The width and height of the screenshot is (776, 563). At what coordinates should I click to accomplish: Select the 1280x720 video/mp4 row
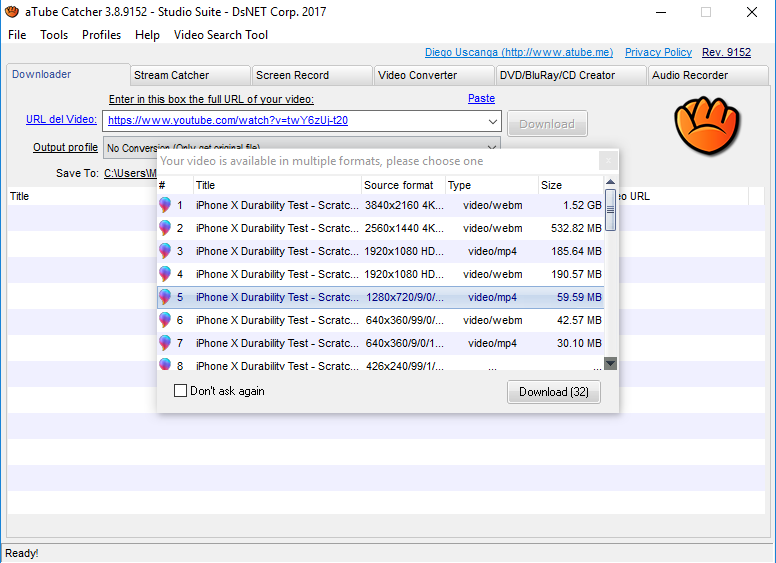[381, 297]
